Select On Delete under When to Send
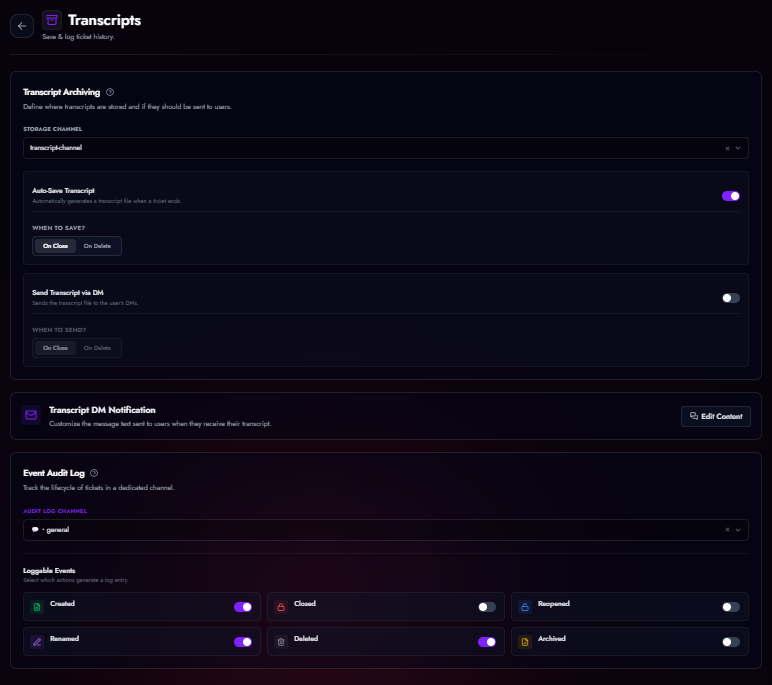 (97, 348)
